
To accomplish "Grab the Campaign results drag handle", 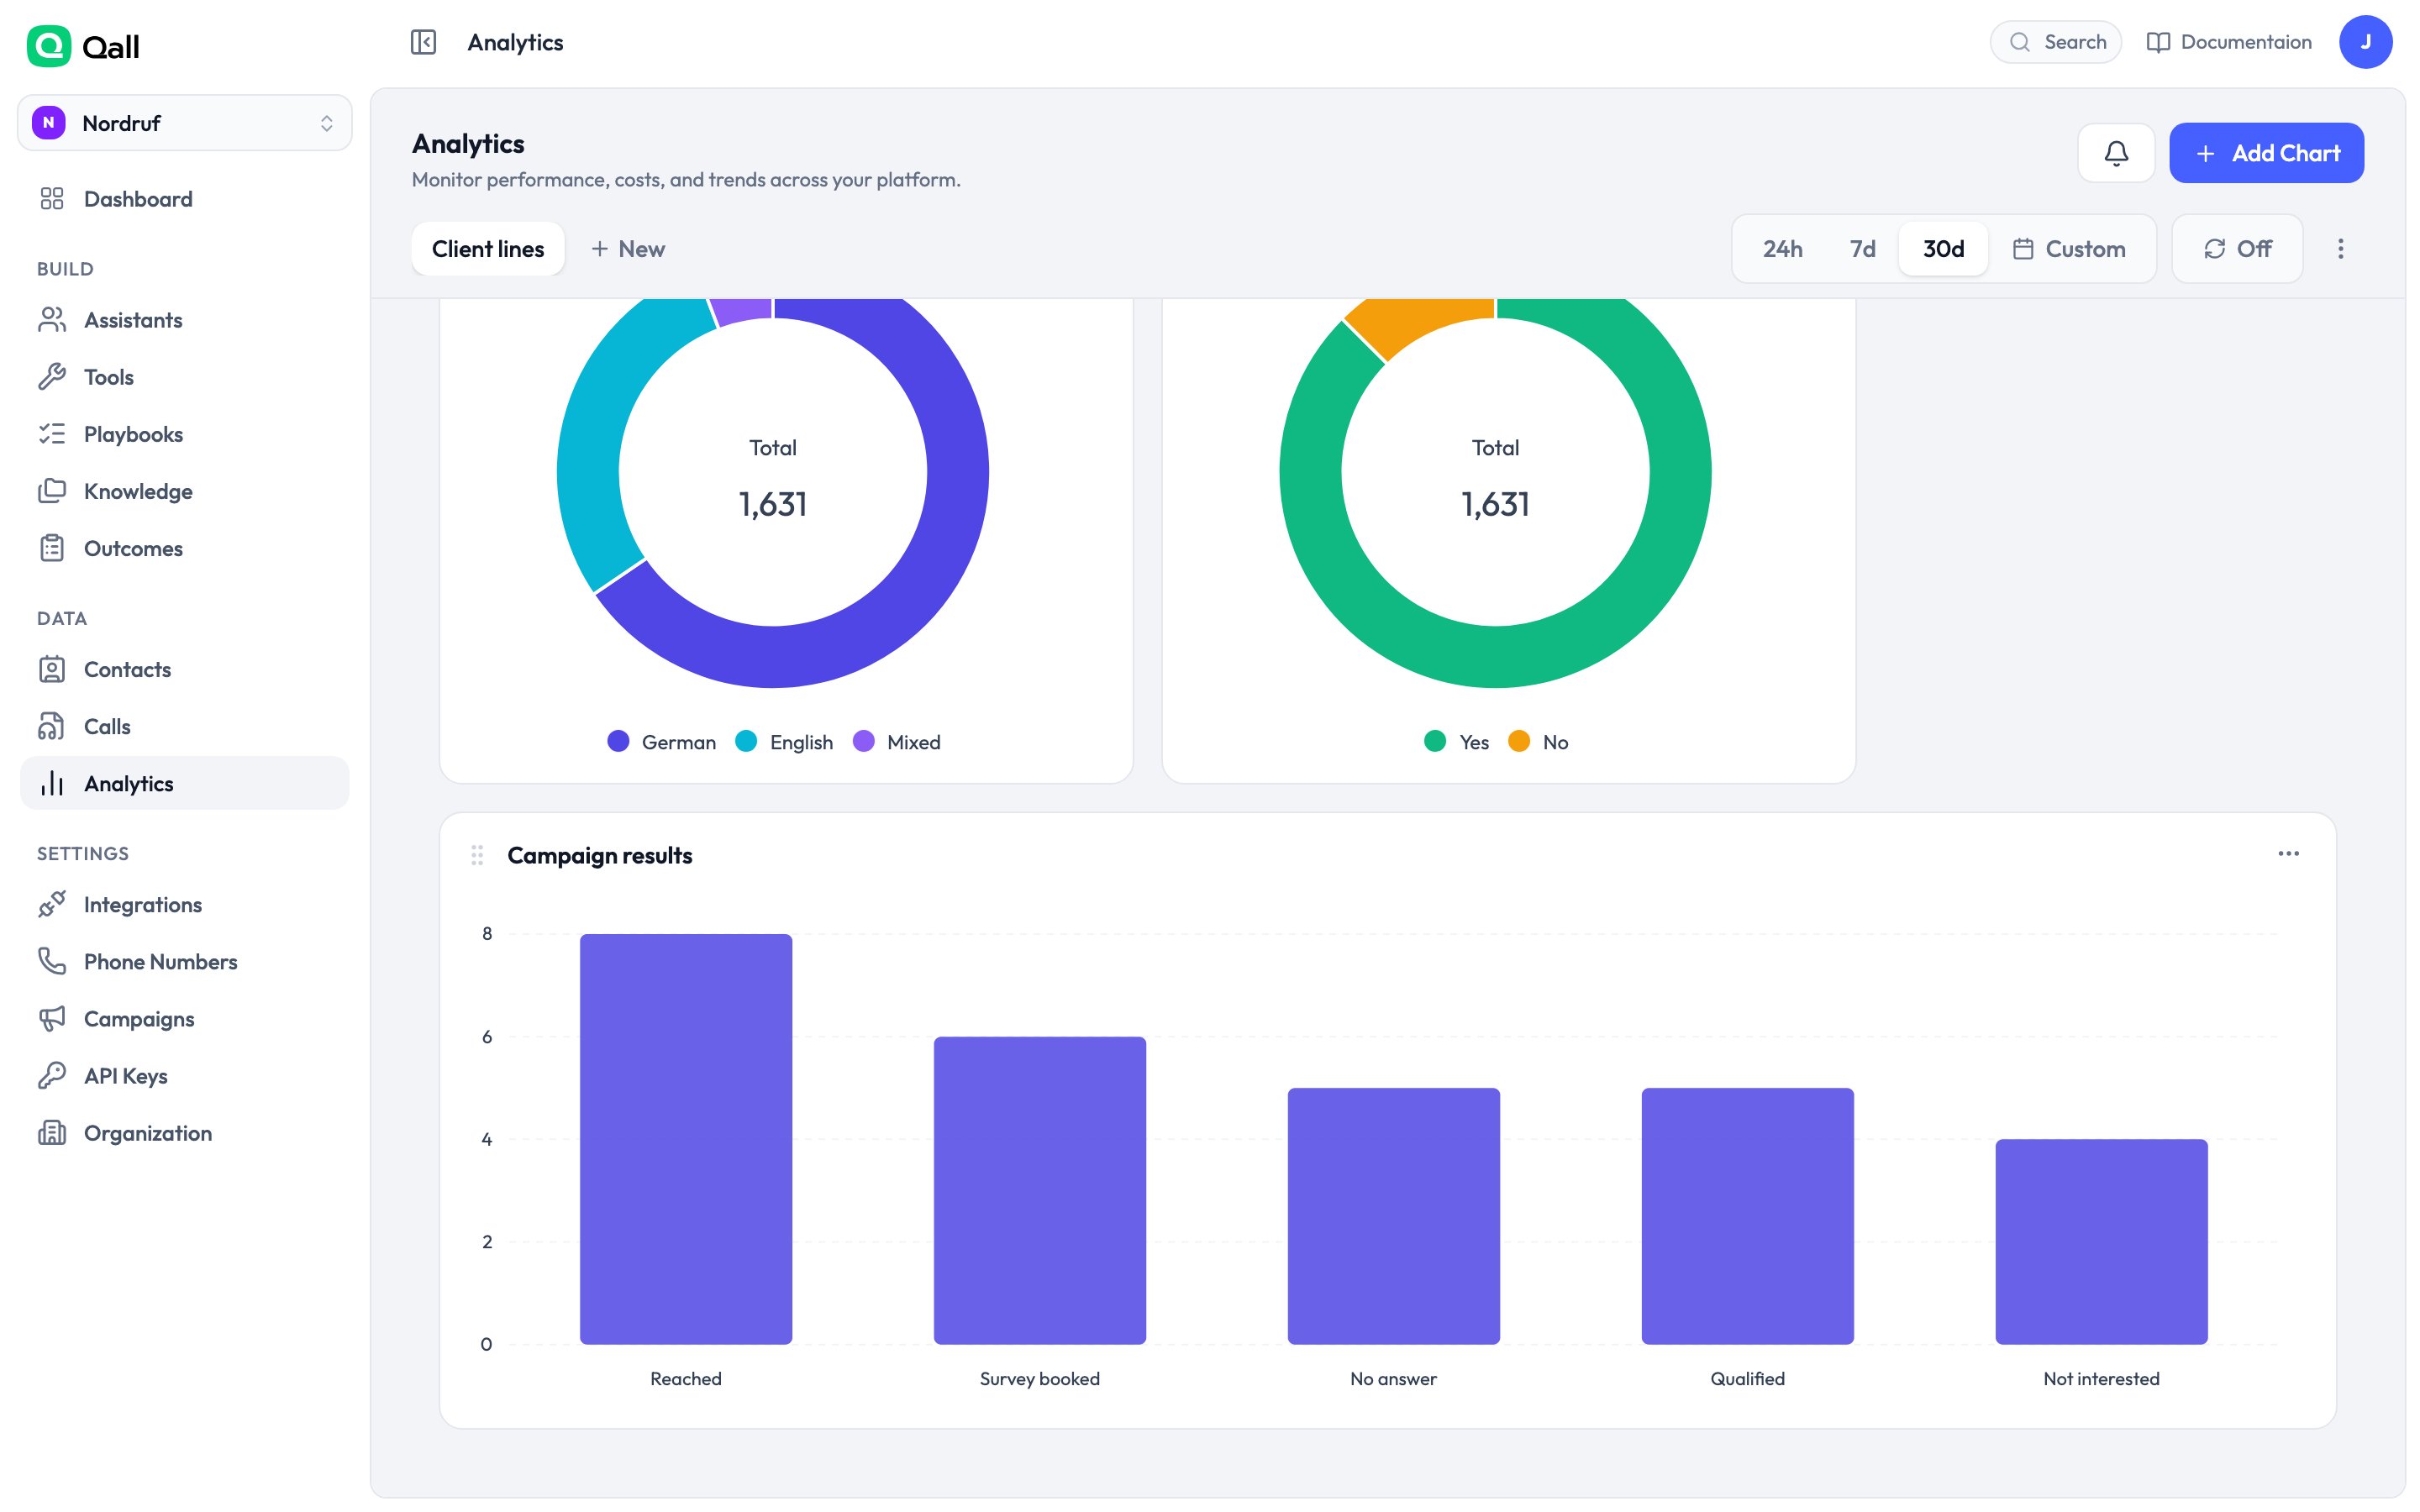I will click(477, 855).
